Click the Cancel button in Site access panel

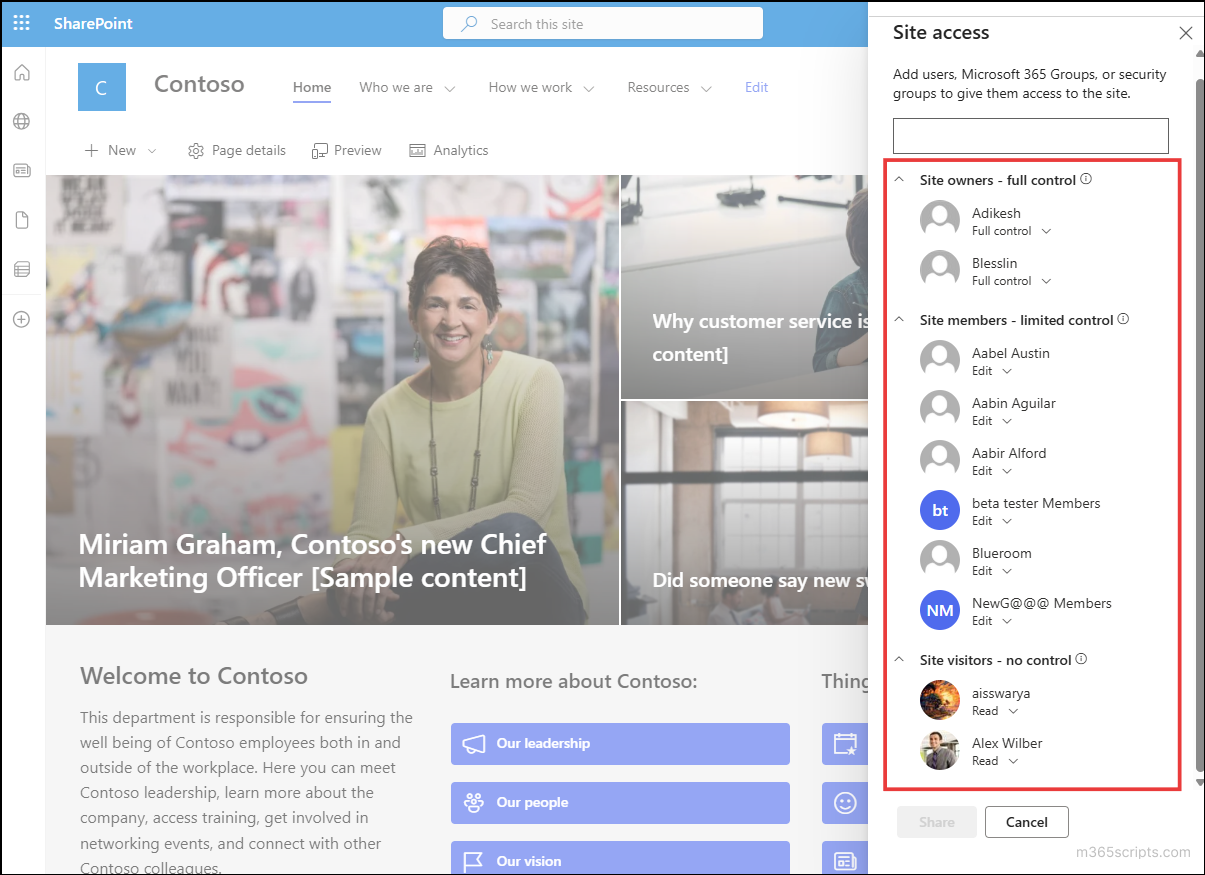click(1026, 821)
